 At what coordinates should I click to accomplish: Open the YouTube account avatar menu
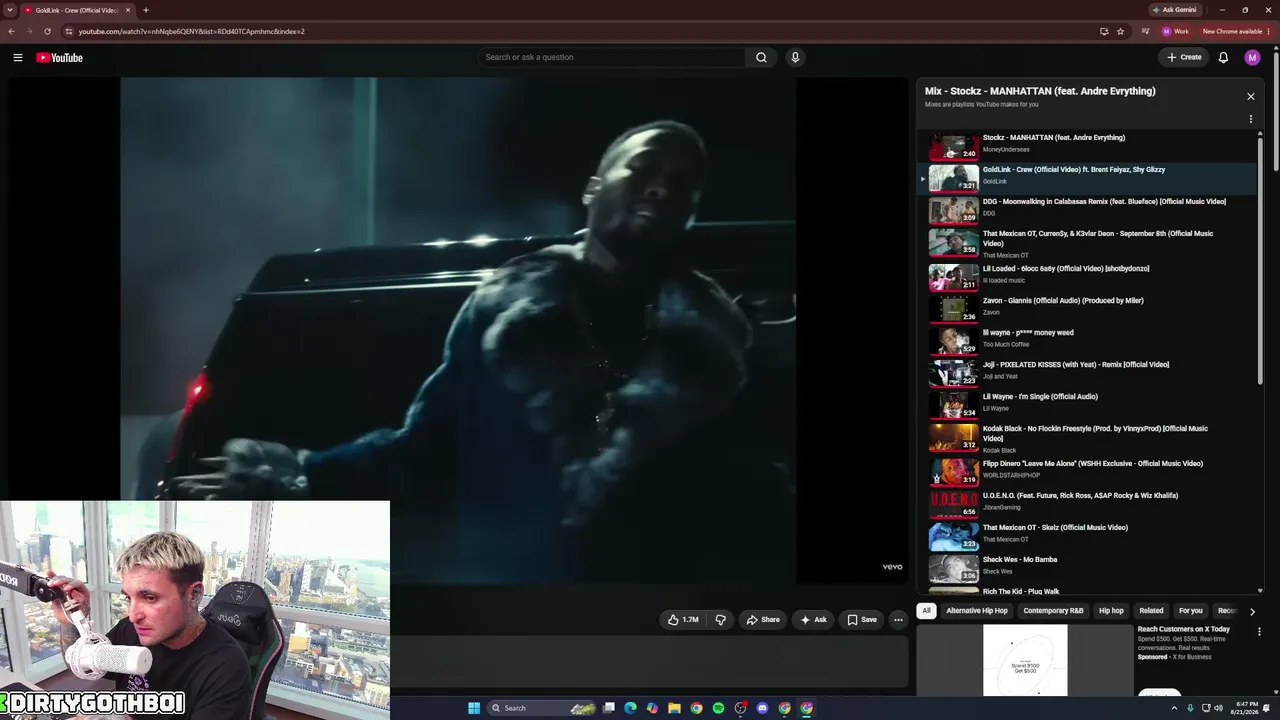1252,57
